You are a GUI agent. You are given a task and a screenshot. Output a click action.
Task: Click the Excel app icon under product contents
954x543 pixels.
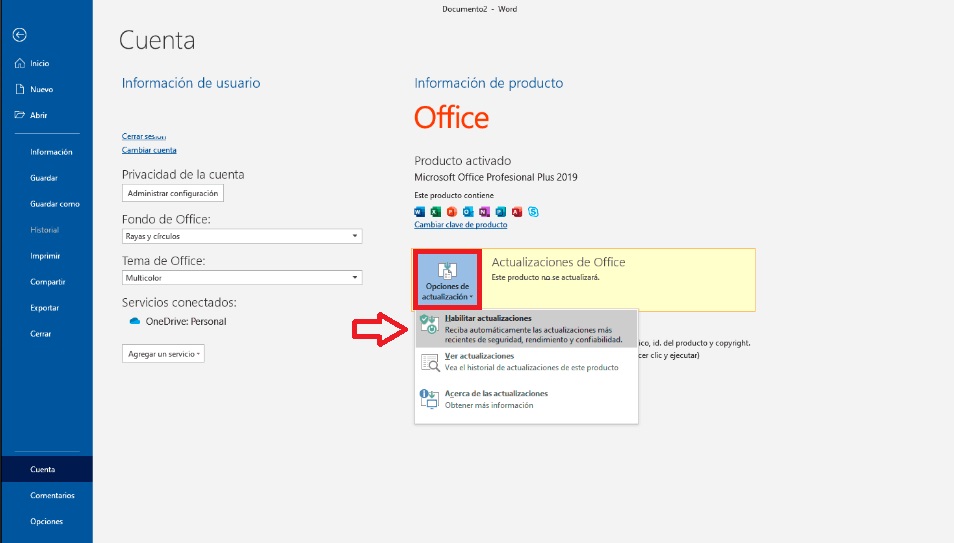pos(436,212)
